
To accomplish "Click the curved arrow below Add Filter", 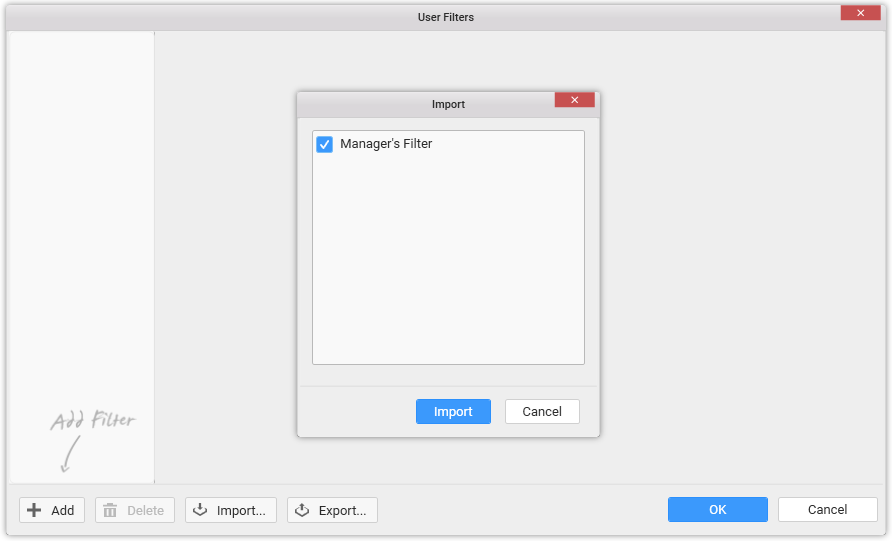I will 67,455.
